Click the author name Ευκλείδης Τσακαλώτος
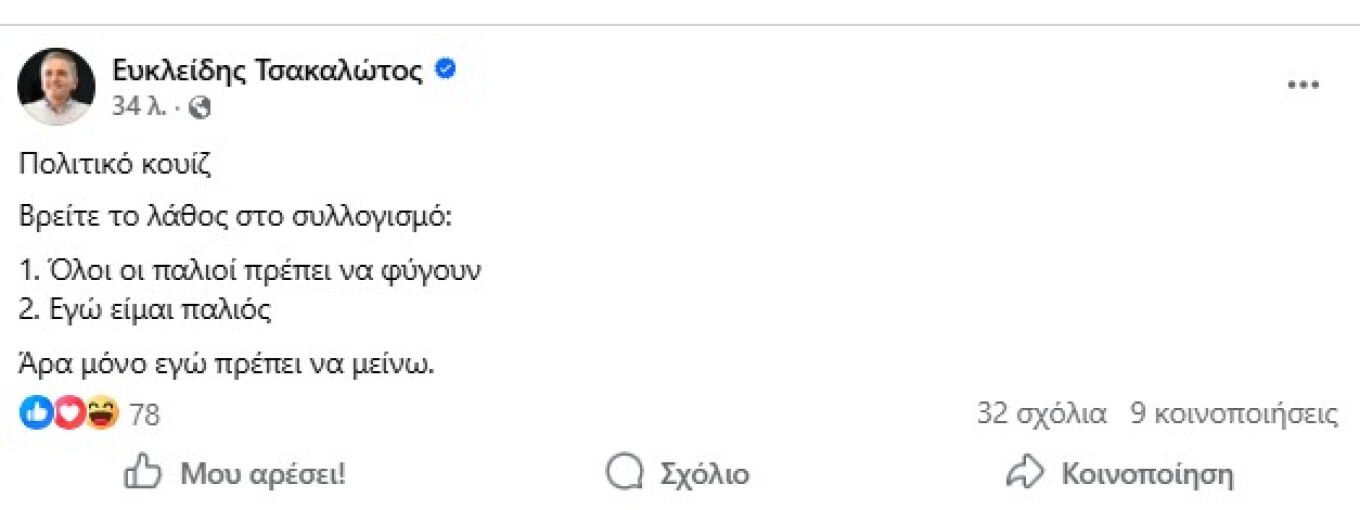 268,70
